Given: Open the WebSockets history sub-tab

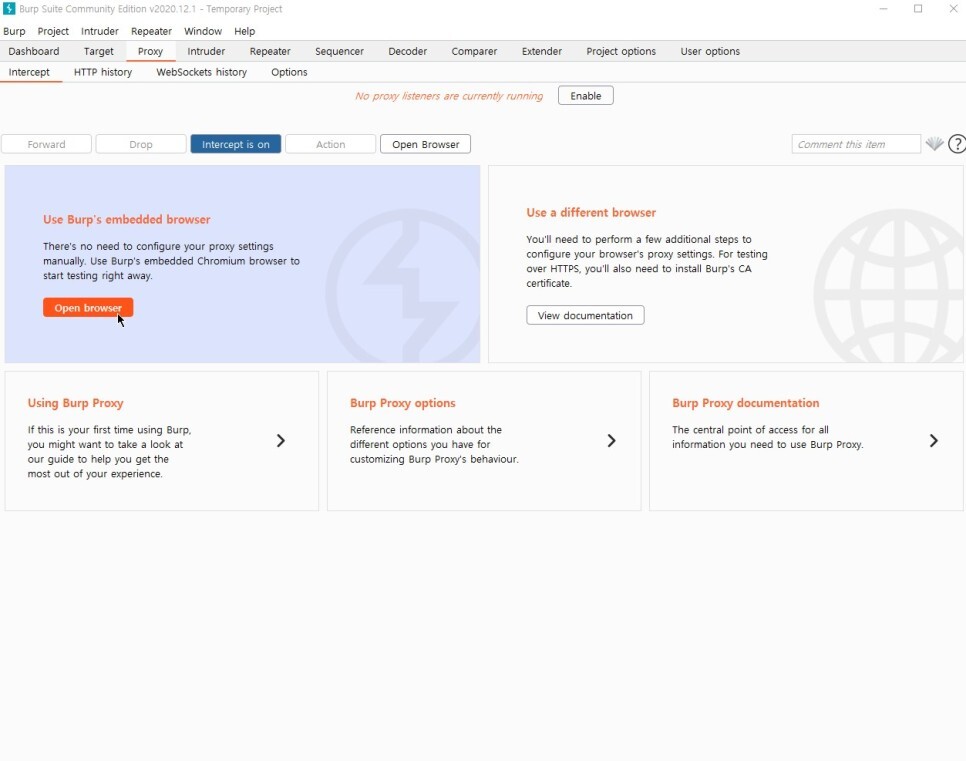Looking at the screenshot, I should (201, 72).
